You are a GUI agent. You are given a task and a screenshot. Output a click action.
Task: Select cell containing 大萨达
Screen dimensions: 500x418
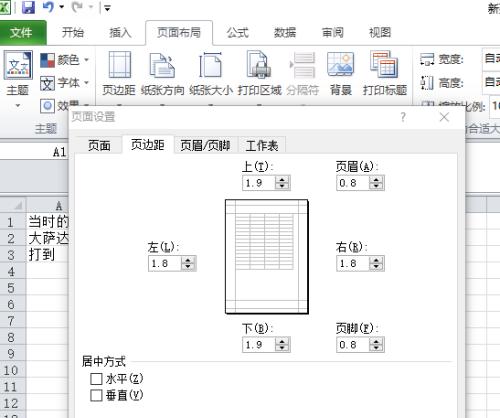(x=48, y=238)
